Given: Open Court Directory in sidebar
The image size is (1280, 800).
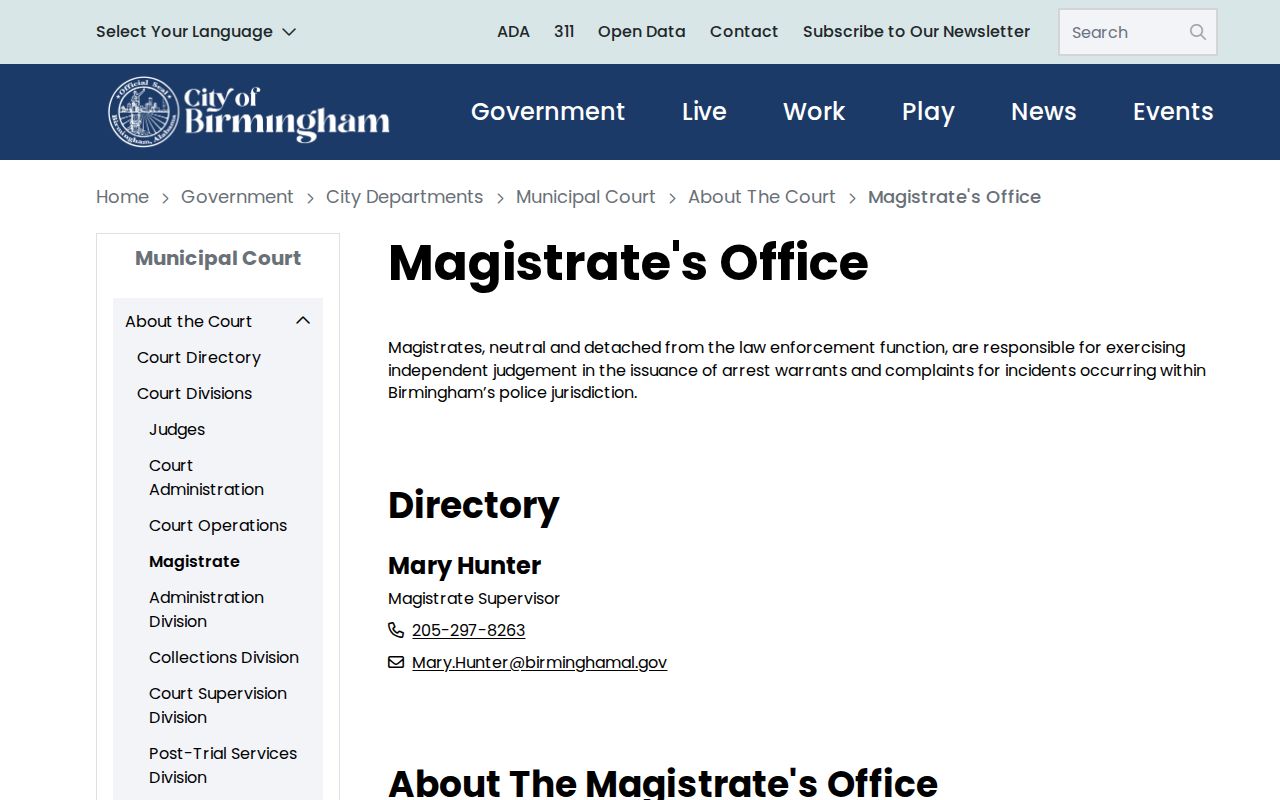Looking at the screenshot, I should click(198, 357).
